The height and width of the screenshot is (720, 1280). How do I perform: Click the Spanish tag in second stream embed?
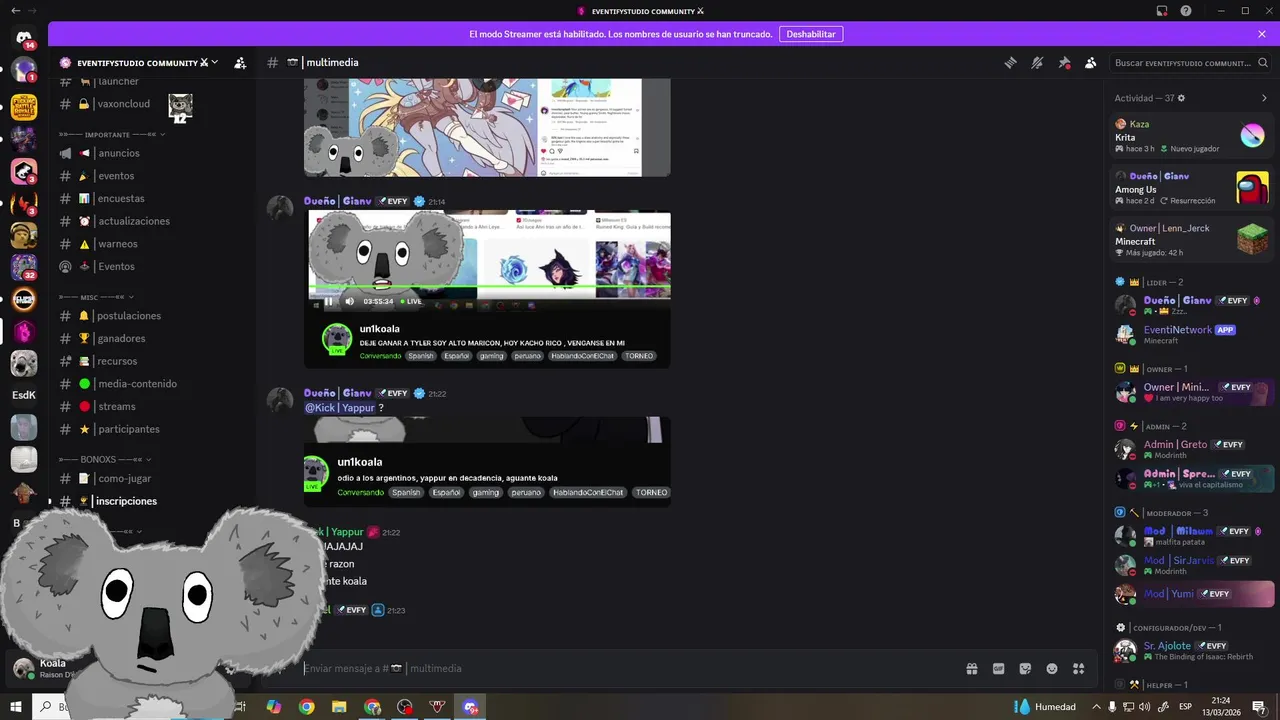(x=406, y=492)
